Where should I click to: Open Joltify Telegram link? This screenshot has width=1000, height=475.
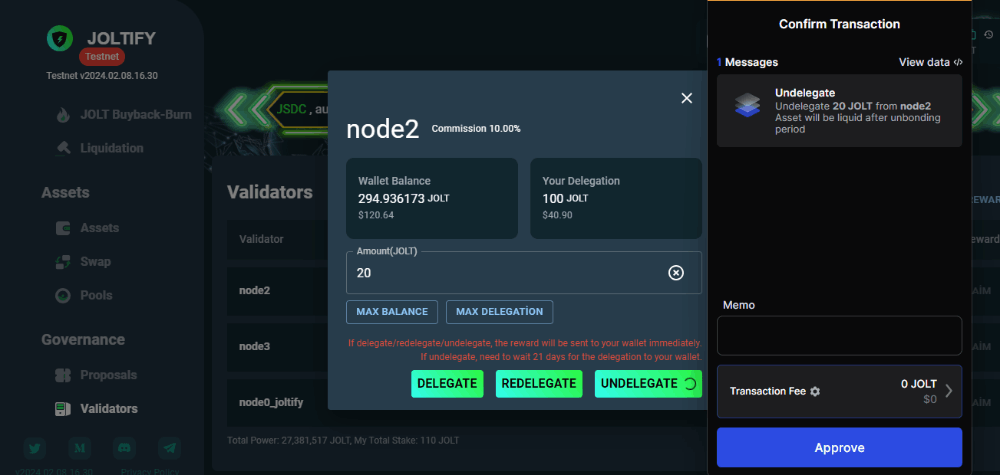click(x=170, y=448)
